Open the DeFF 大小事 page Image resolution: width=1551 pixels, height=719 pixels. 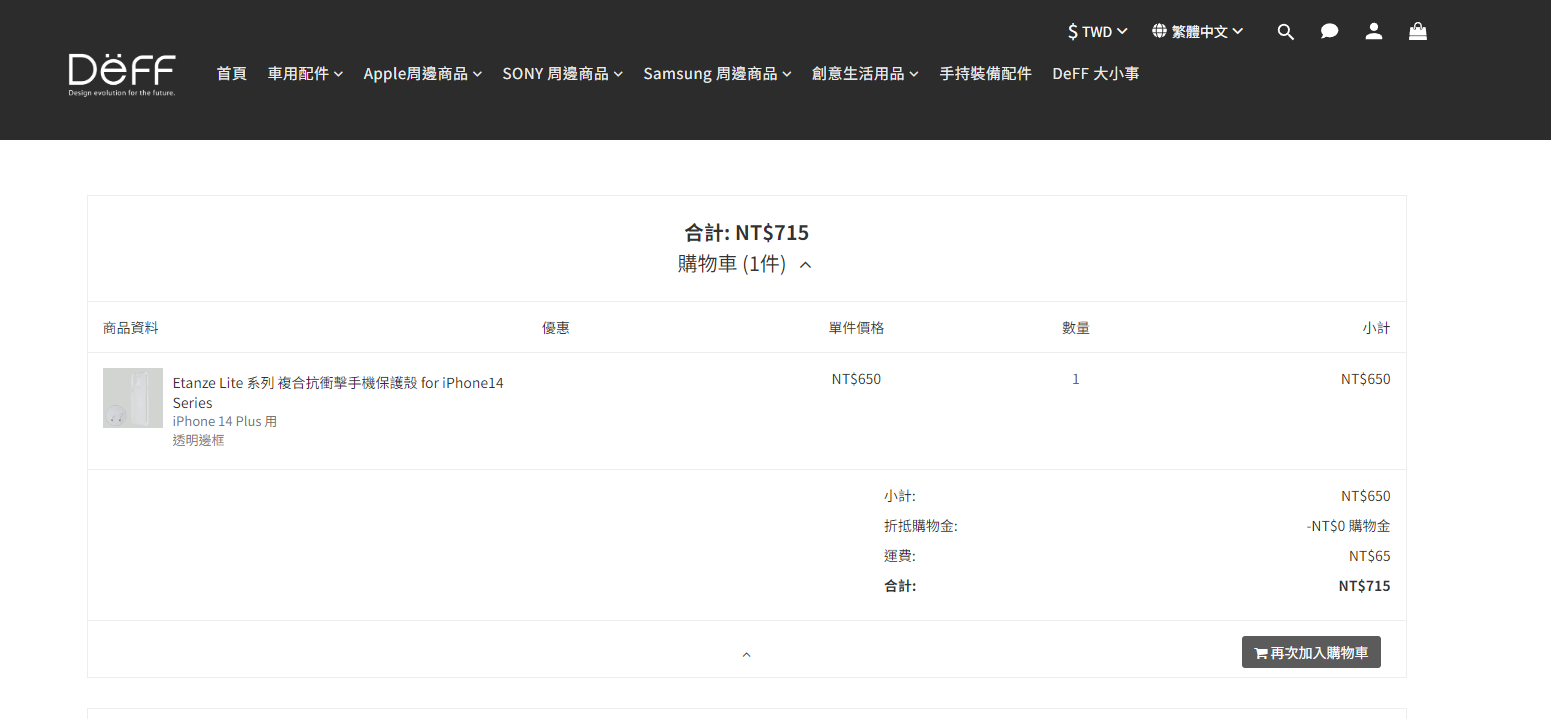tap(1095, 74)
